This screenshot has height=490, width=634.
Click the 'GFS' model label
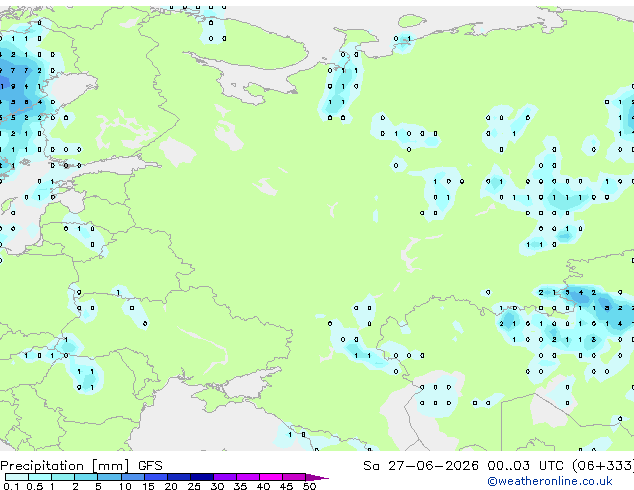[150, 466]
